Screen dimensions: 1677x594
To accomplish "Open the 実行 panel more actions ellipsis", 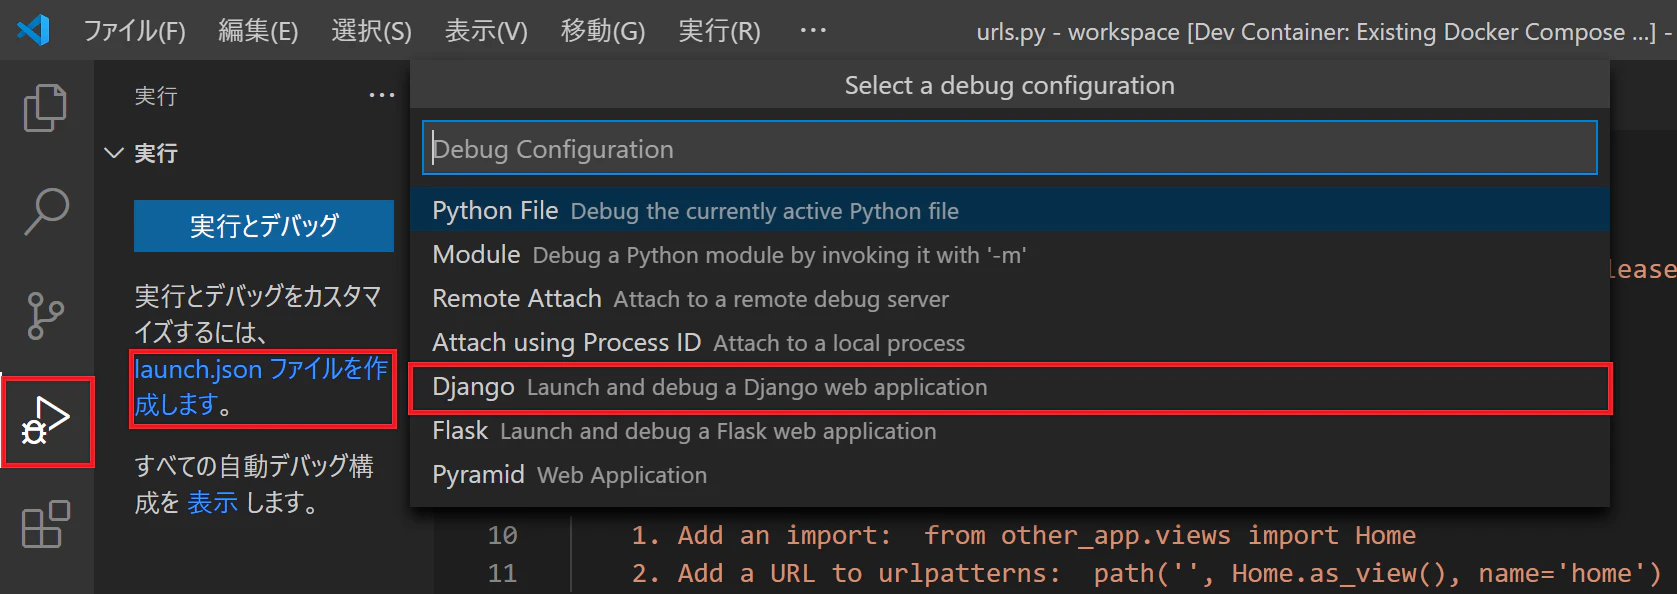I will click(382, 96).
